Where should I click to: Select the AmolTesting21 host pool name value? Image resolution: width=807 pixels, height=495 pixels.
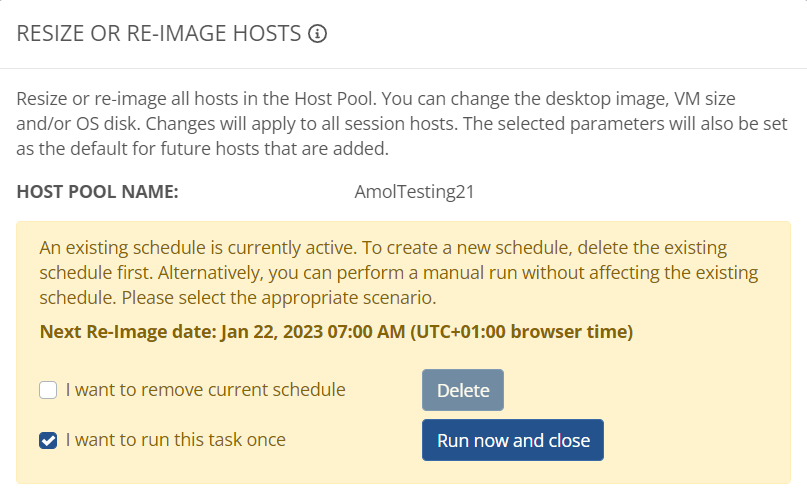[x=414, y=191]
